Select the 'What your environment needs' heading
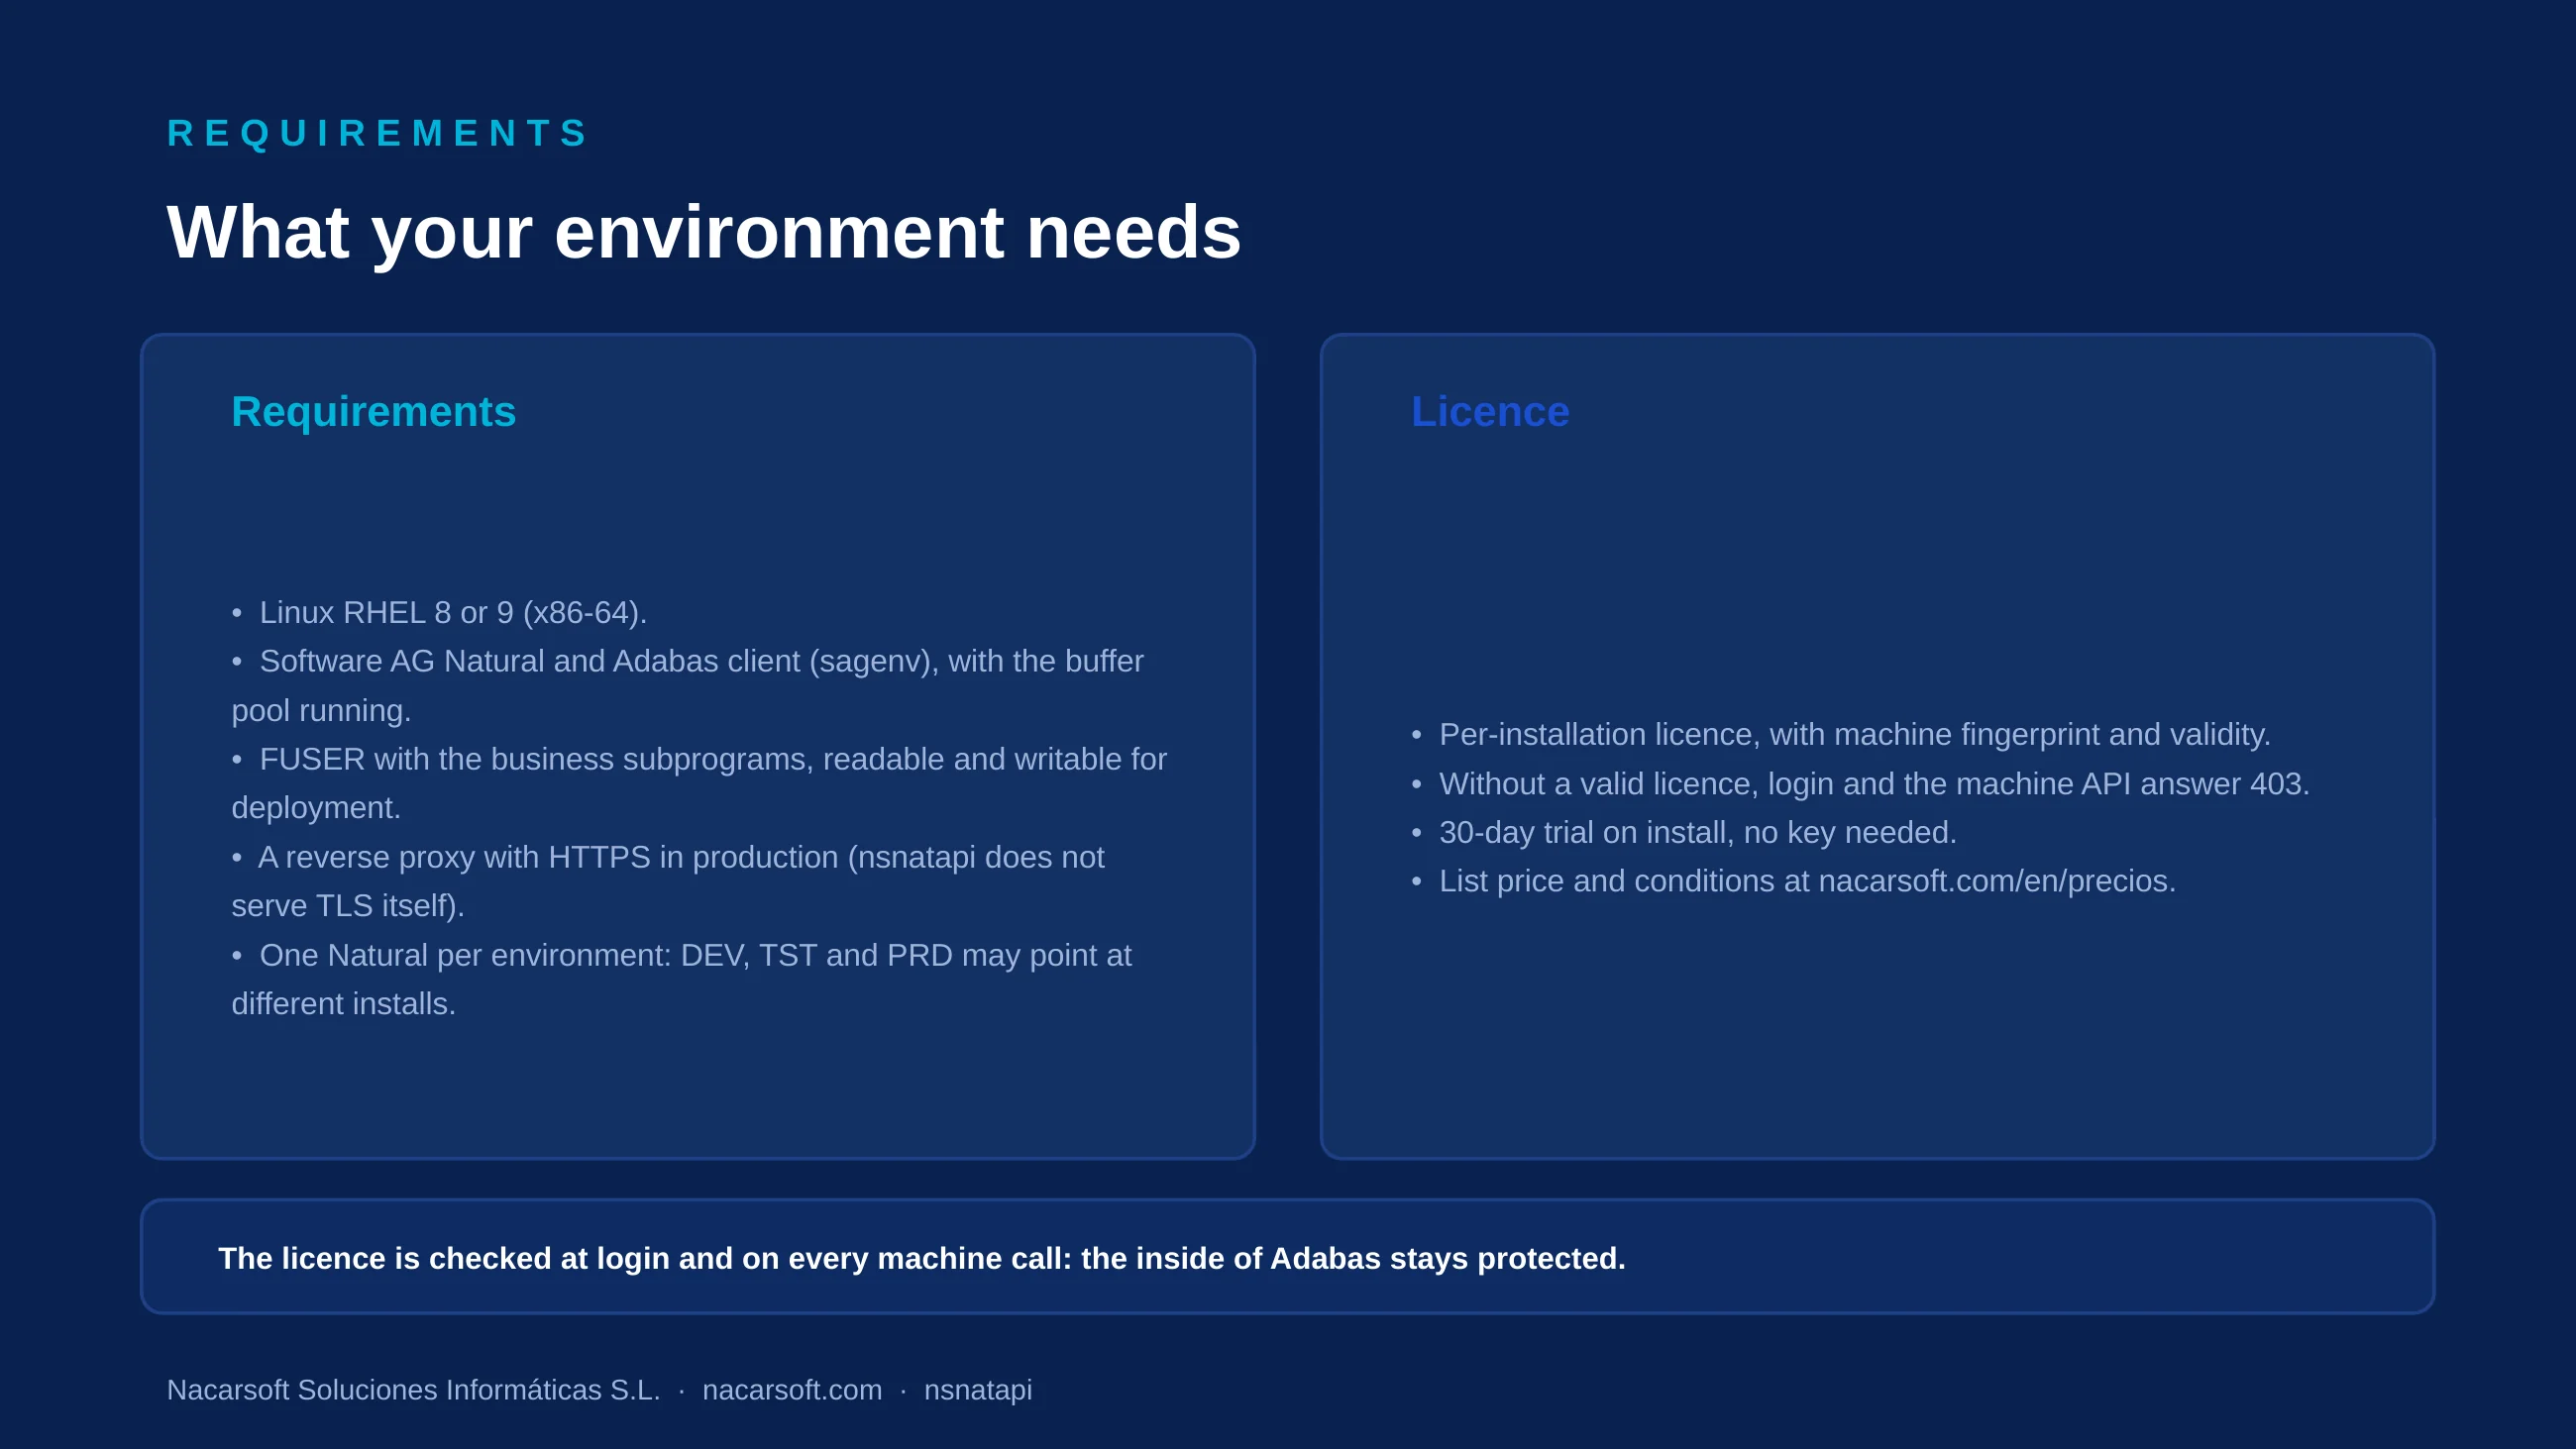2576x1449 pixels. [704, 232]
